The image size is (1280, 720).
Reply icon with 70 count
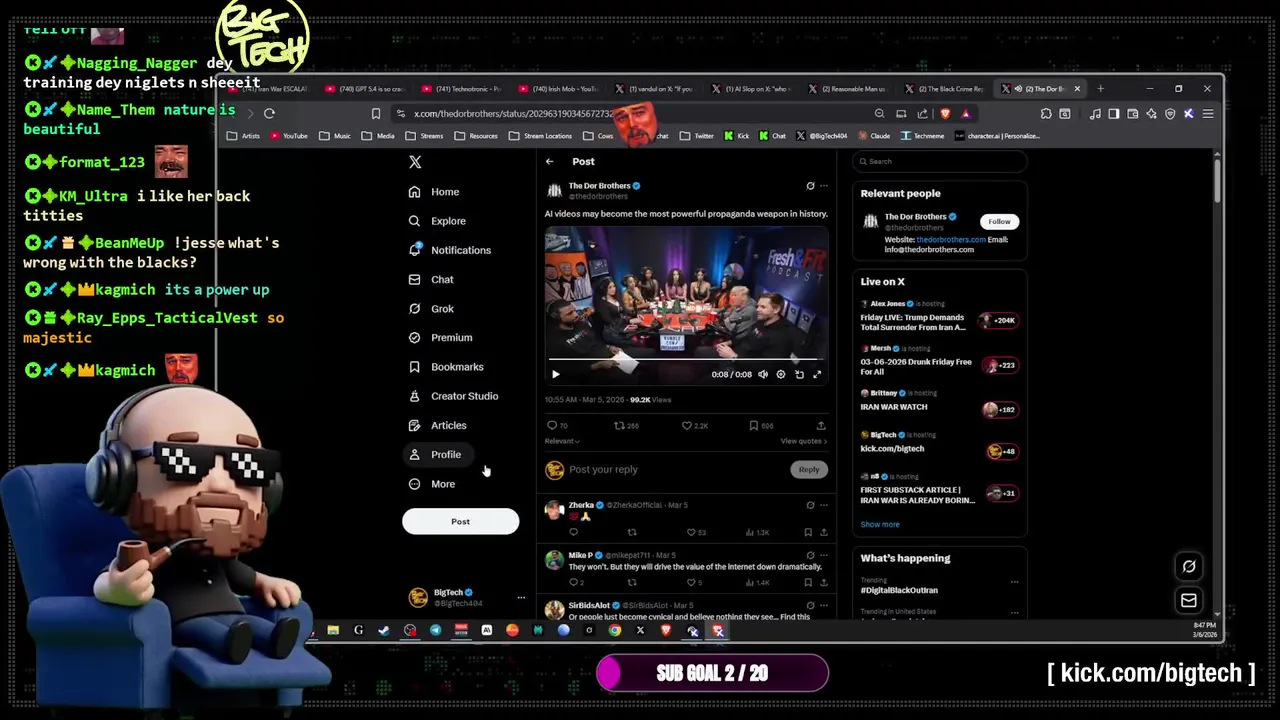point(557,426)
